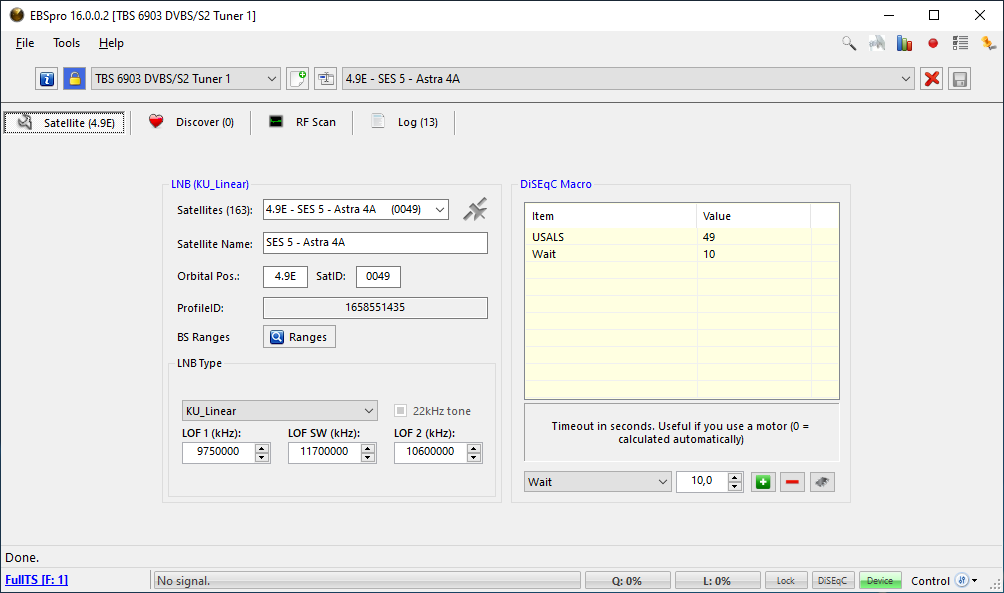Click the Ranges button
The width and height of the screenshot is (1004, 593).
(299, 337)
